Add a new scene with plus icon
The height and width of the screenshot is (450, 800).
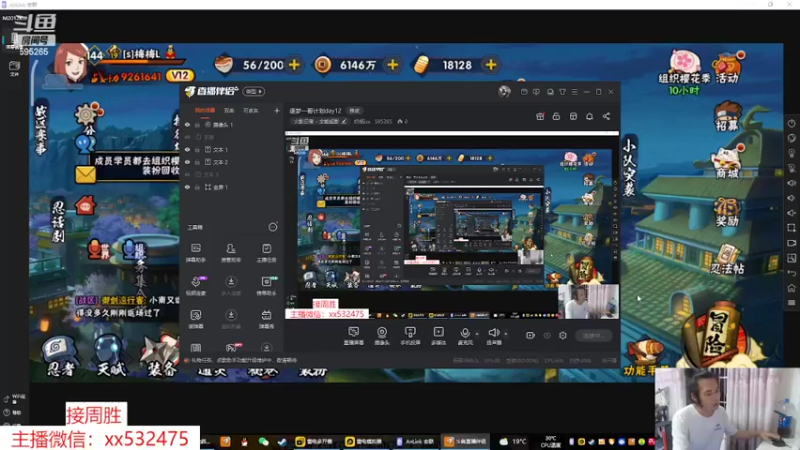[x=277, y=110]
